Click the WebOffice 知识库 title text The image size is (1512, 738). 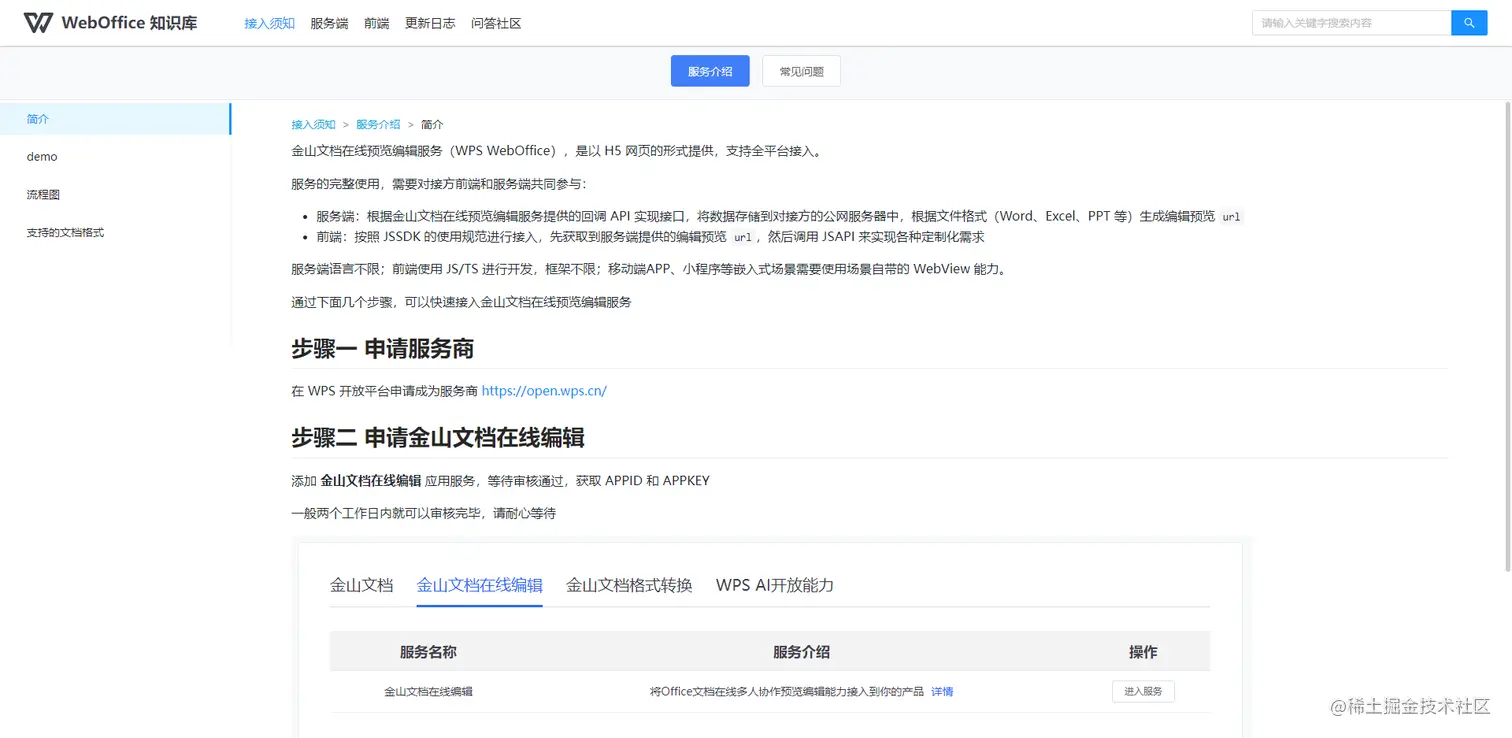pos(129,23)
